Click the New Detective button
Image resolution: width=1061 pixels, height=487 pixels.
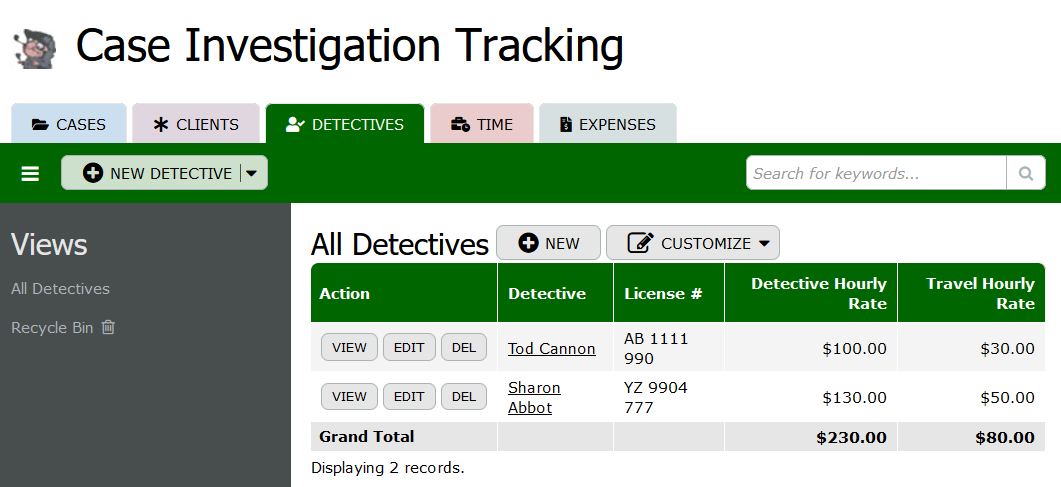click(158, 173)
